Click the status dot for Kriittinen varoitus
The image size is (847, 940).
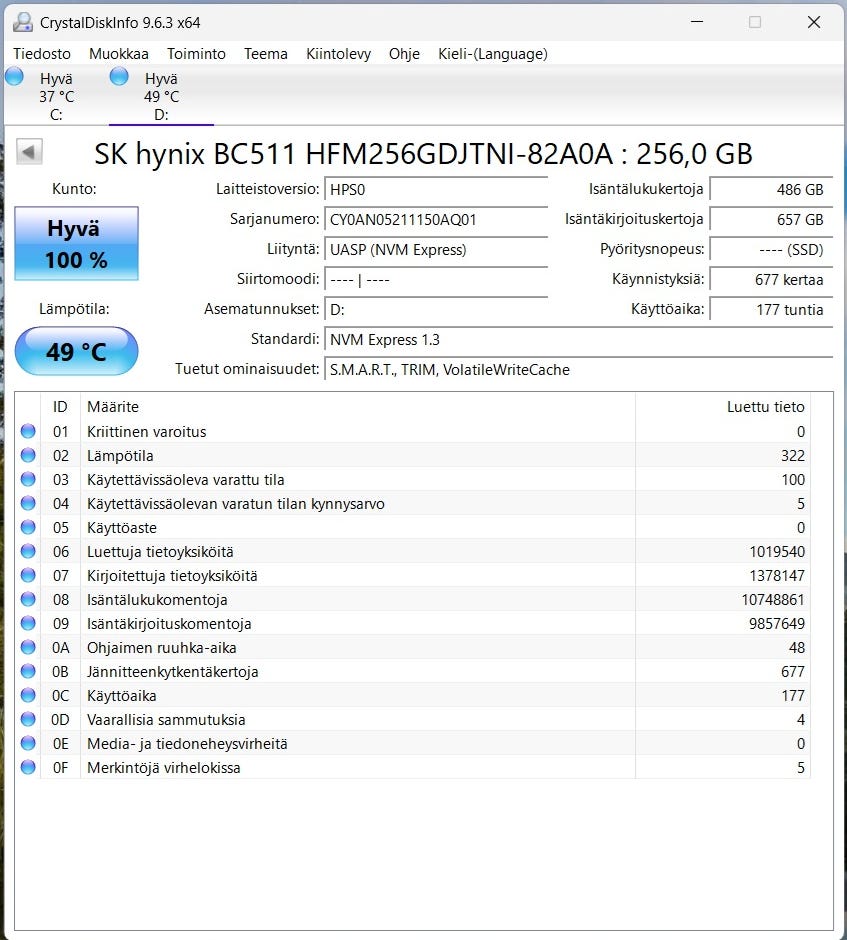click(28, 431)
